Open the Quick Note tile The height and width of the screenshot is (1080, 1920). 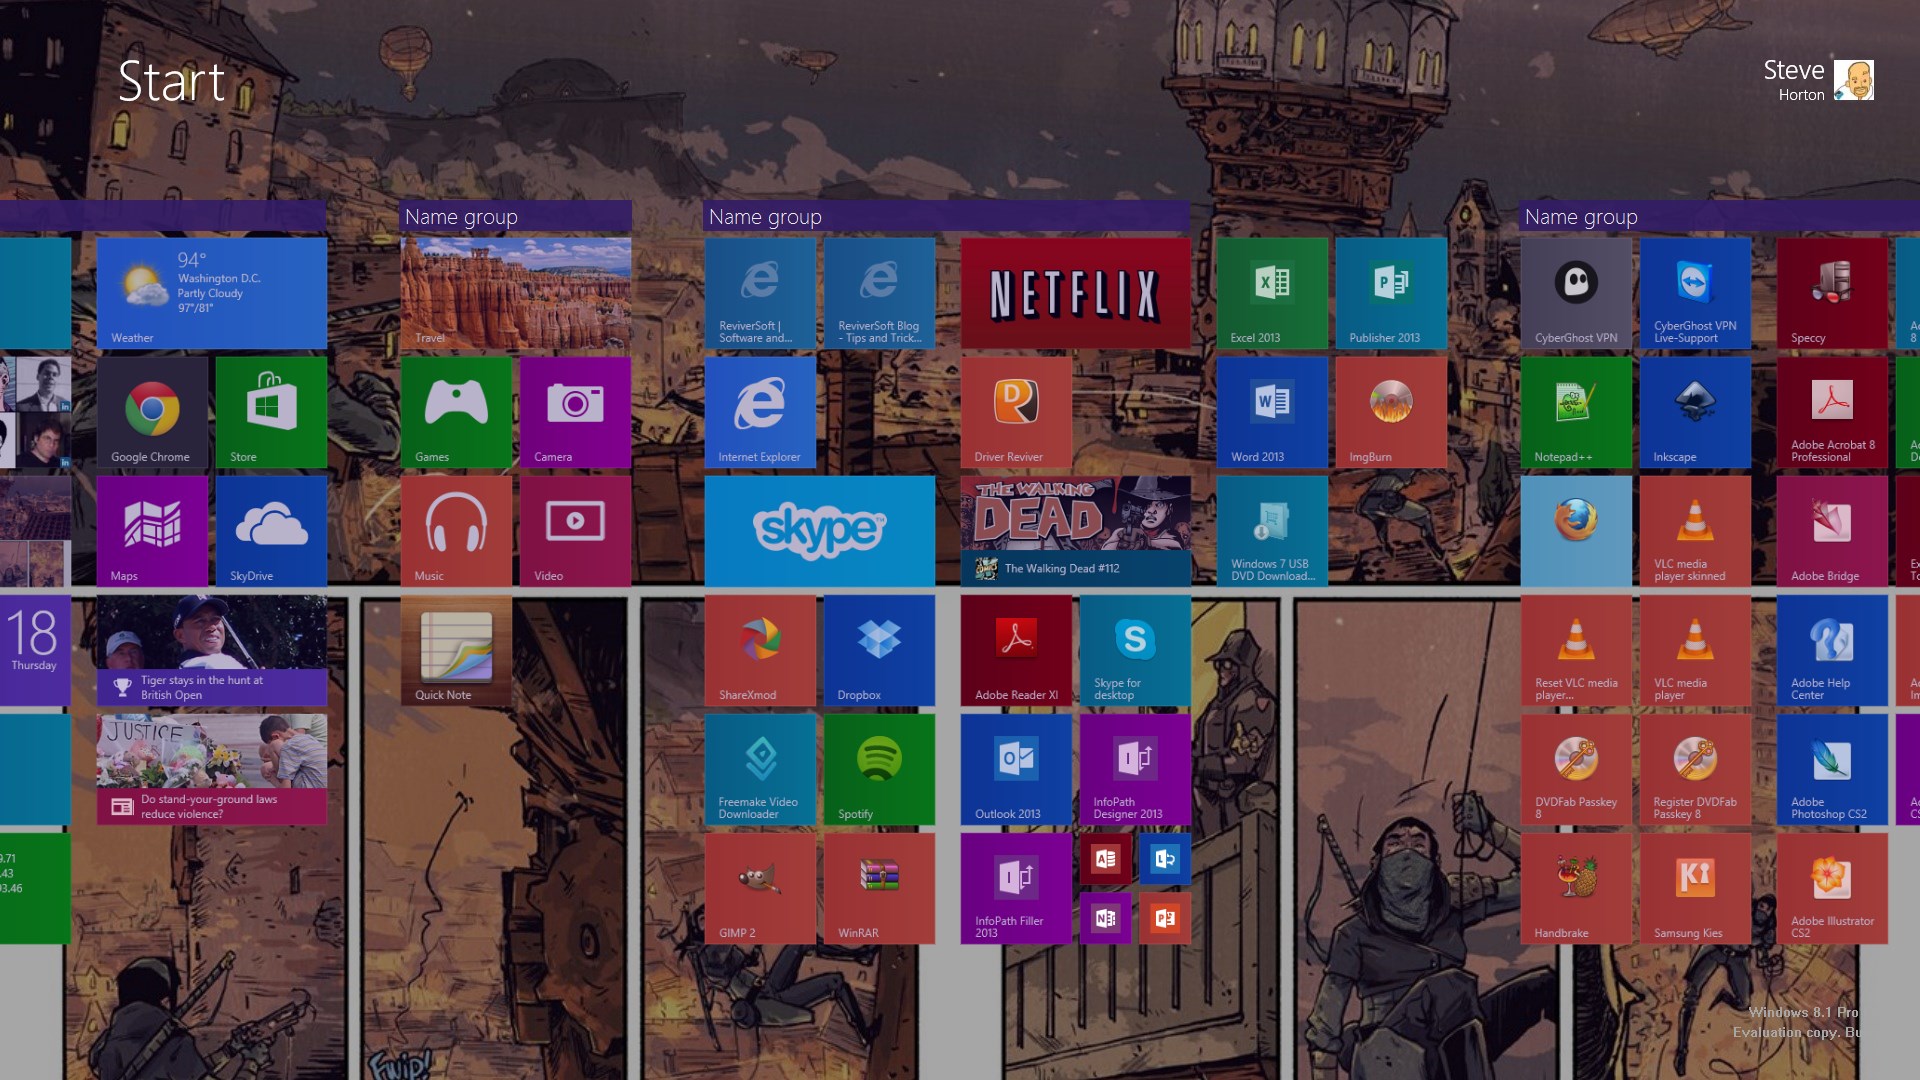pyautogui.click(x=456, y=650)
